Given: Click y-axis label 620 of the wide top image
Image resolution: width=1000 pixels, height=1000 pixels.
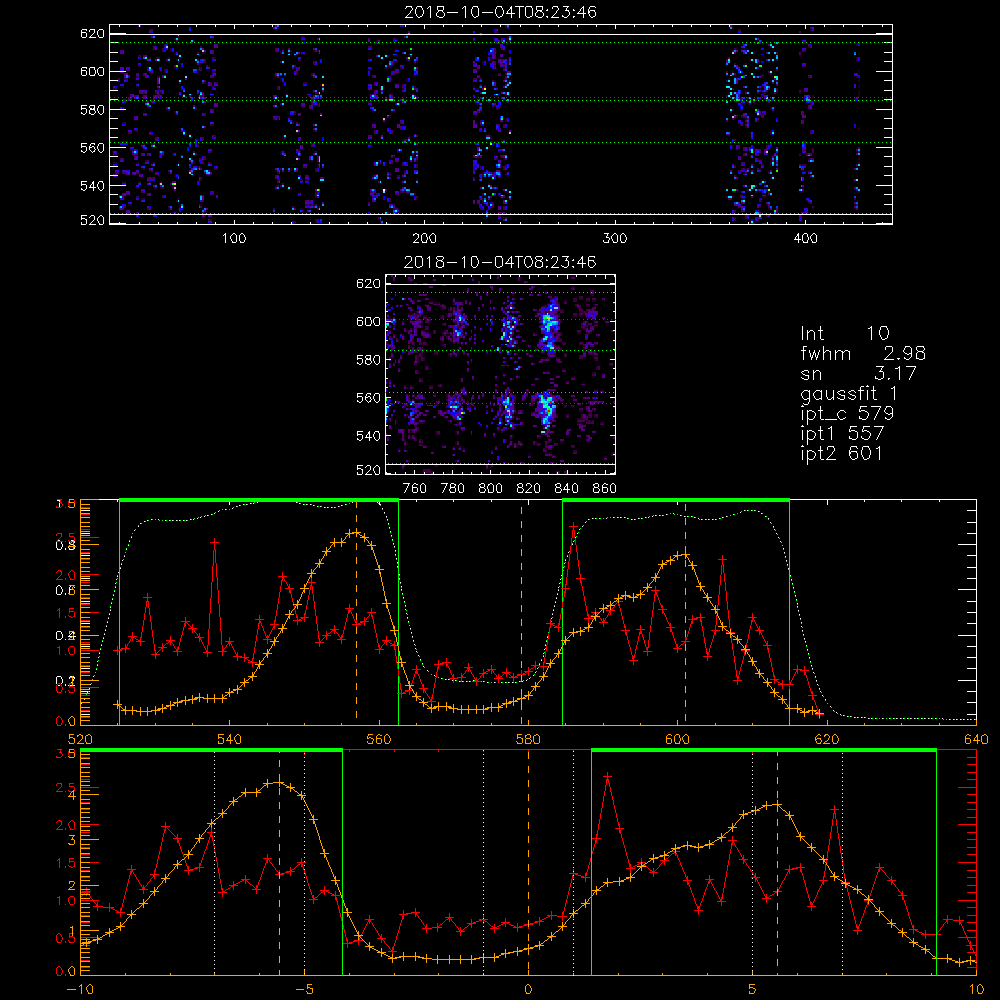Looking at the screenshot, I should [x=92, y=33].
